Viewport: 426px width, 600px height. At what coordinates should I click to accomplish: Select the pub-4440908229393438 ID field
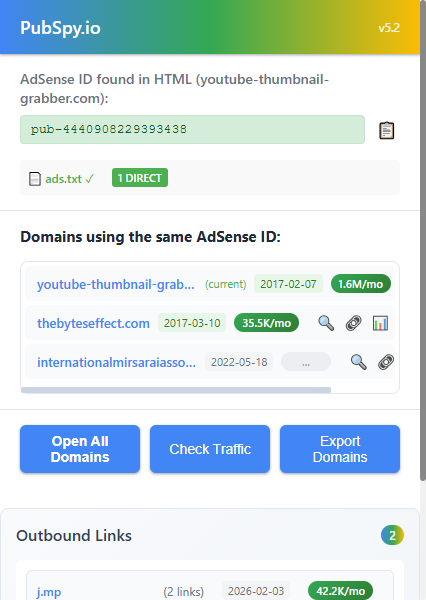click(x=192, y=129)
